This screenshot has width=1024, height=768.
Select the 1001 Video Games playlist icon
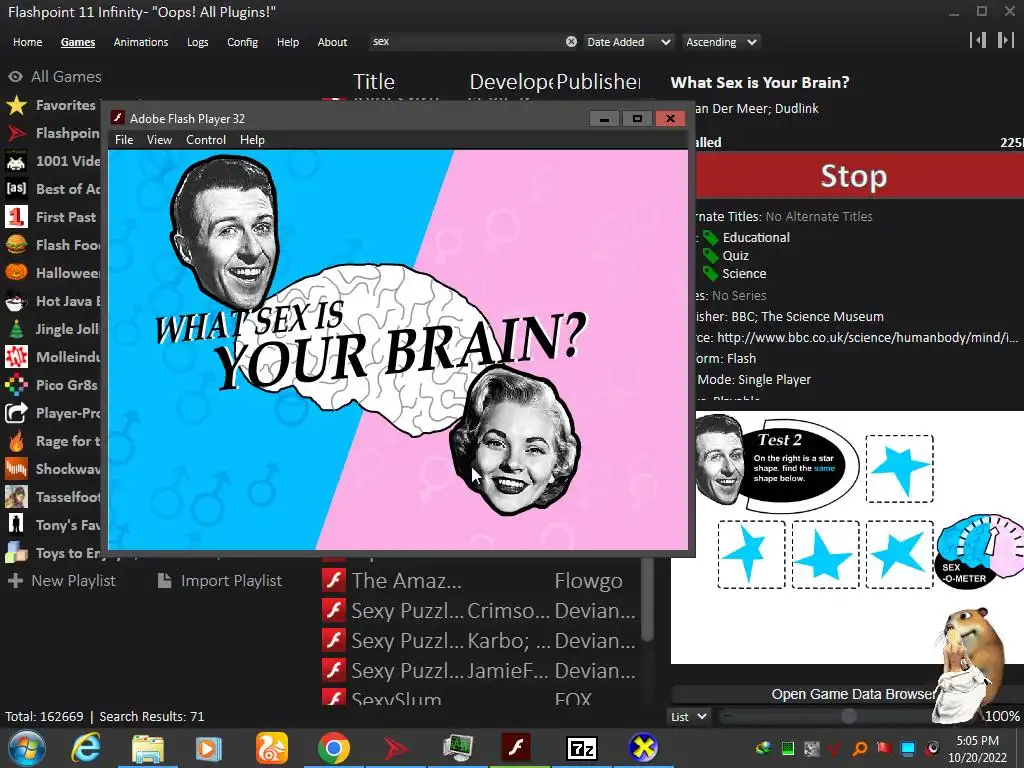(x=16, y=161)
